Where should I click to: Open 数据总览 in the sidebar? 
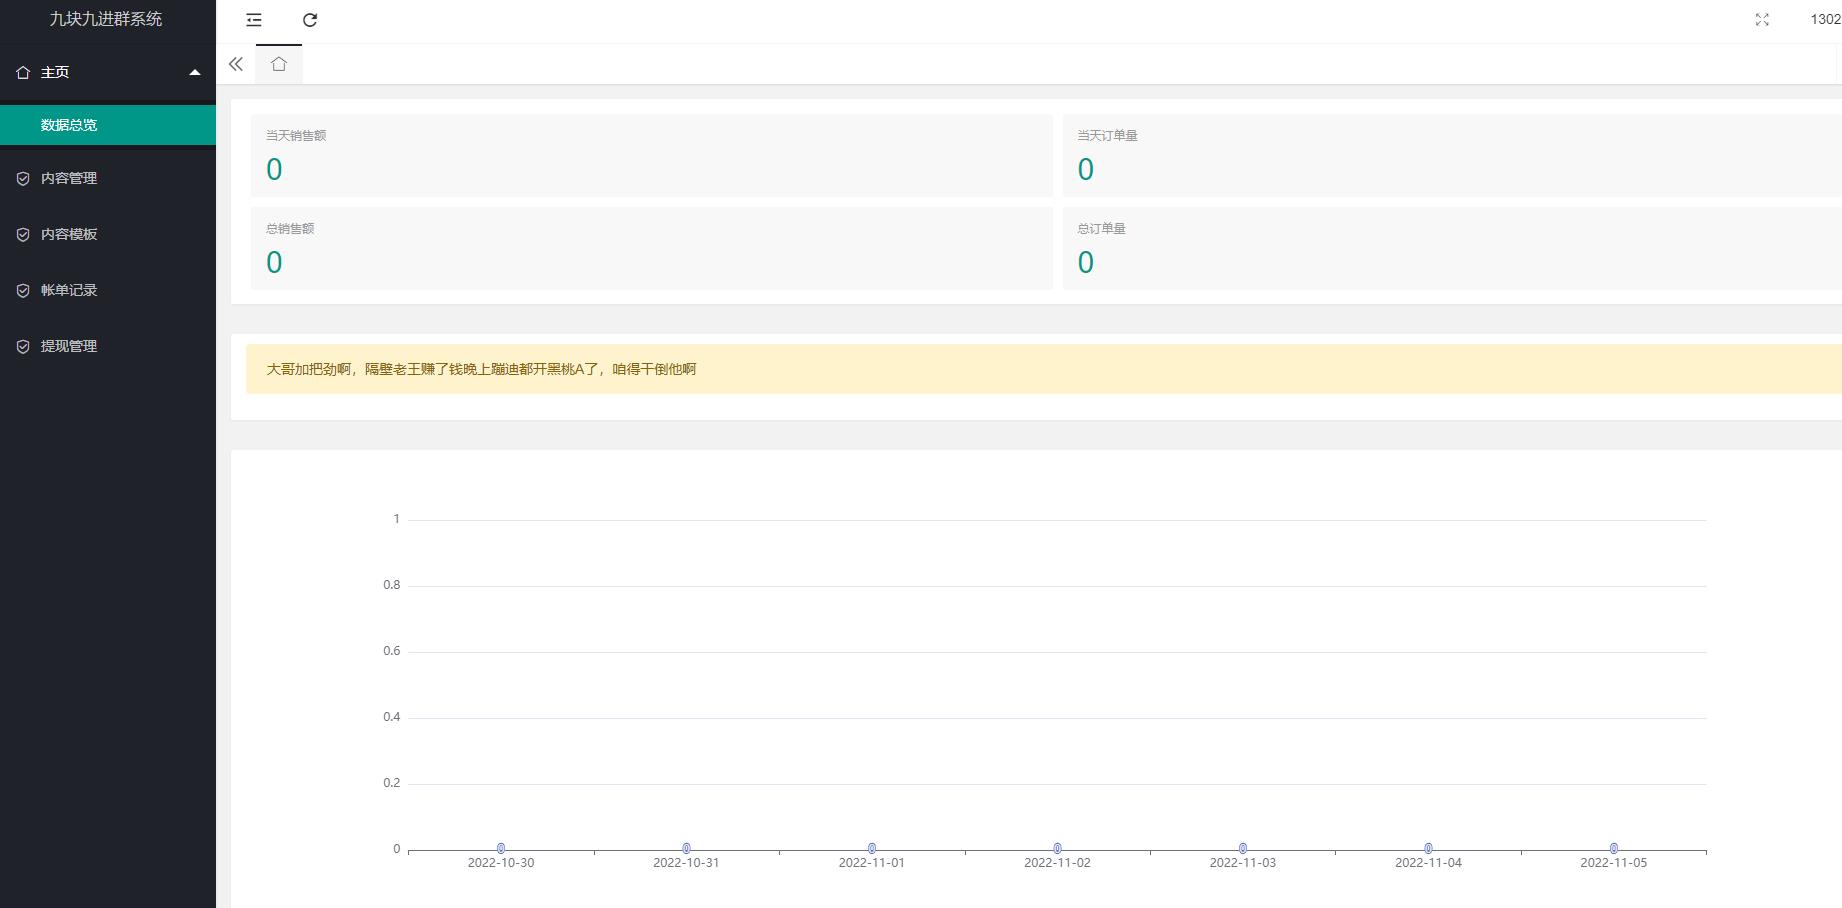point(69,125)
